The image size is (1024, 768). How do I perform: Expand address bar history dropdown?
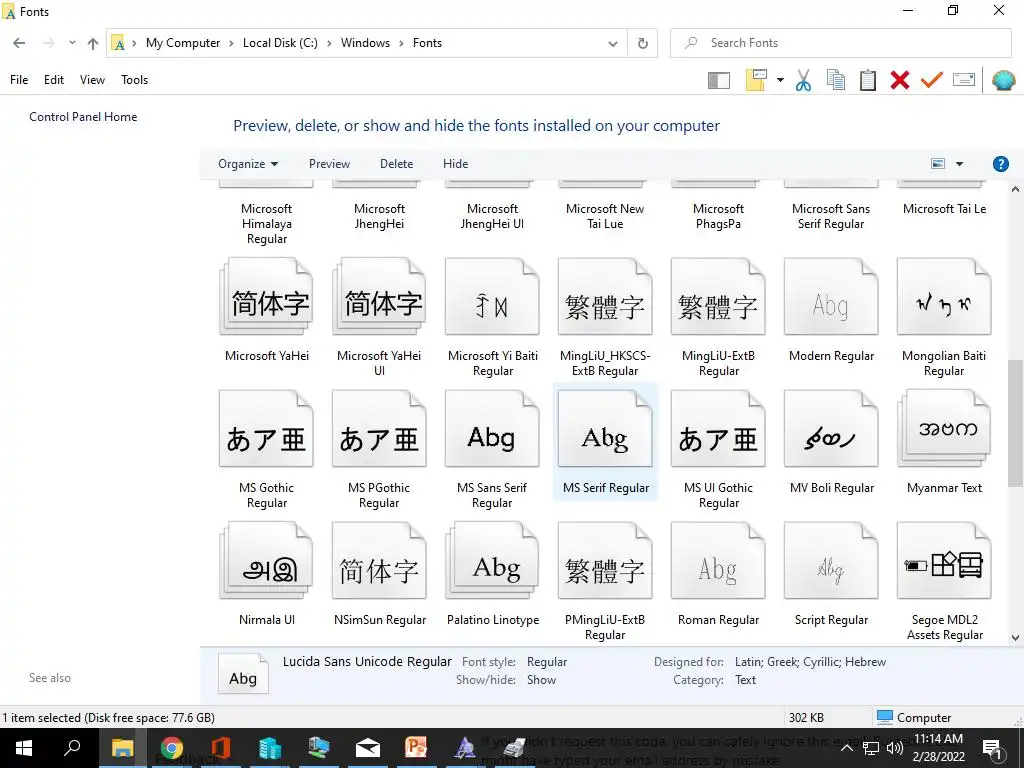click(x=613, y=43)
